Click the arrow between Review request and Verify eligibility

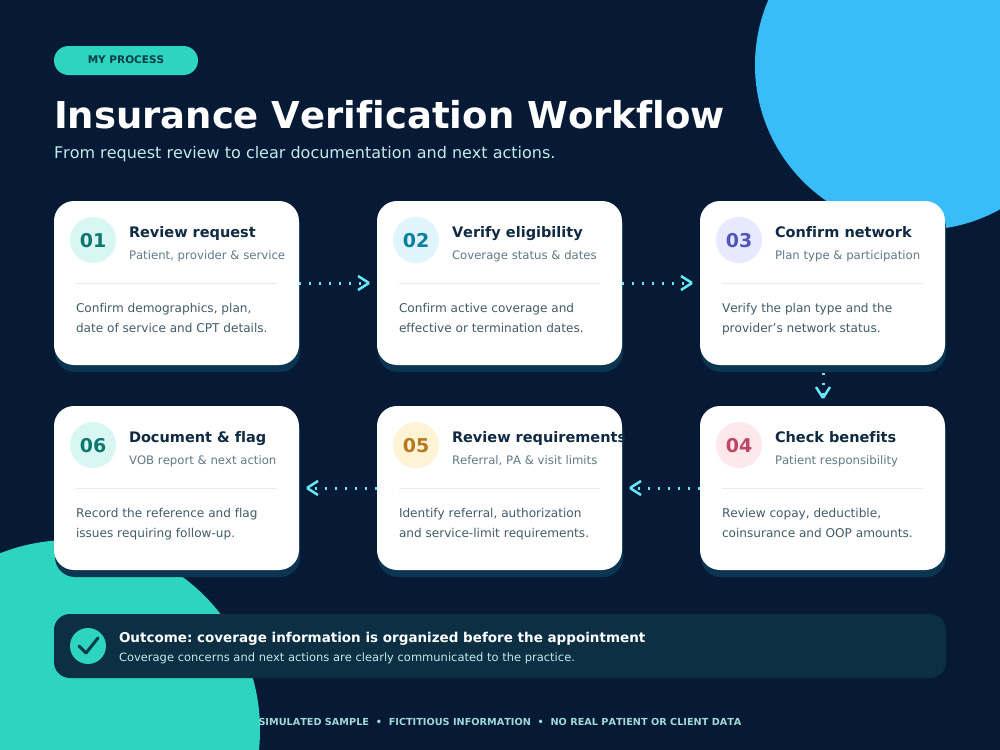click(335, 283)
